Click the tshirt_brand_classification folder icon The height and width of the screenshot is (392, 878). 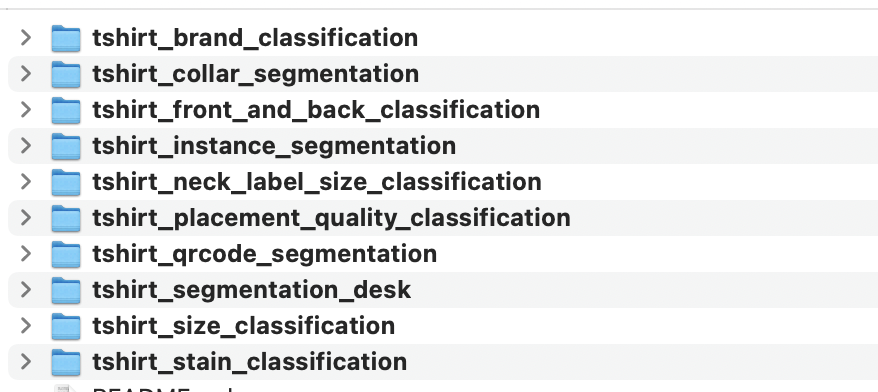coord(66,38)
